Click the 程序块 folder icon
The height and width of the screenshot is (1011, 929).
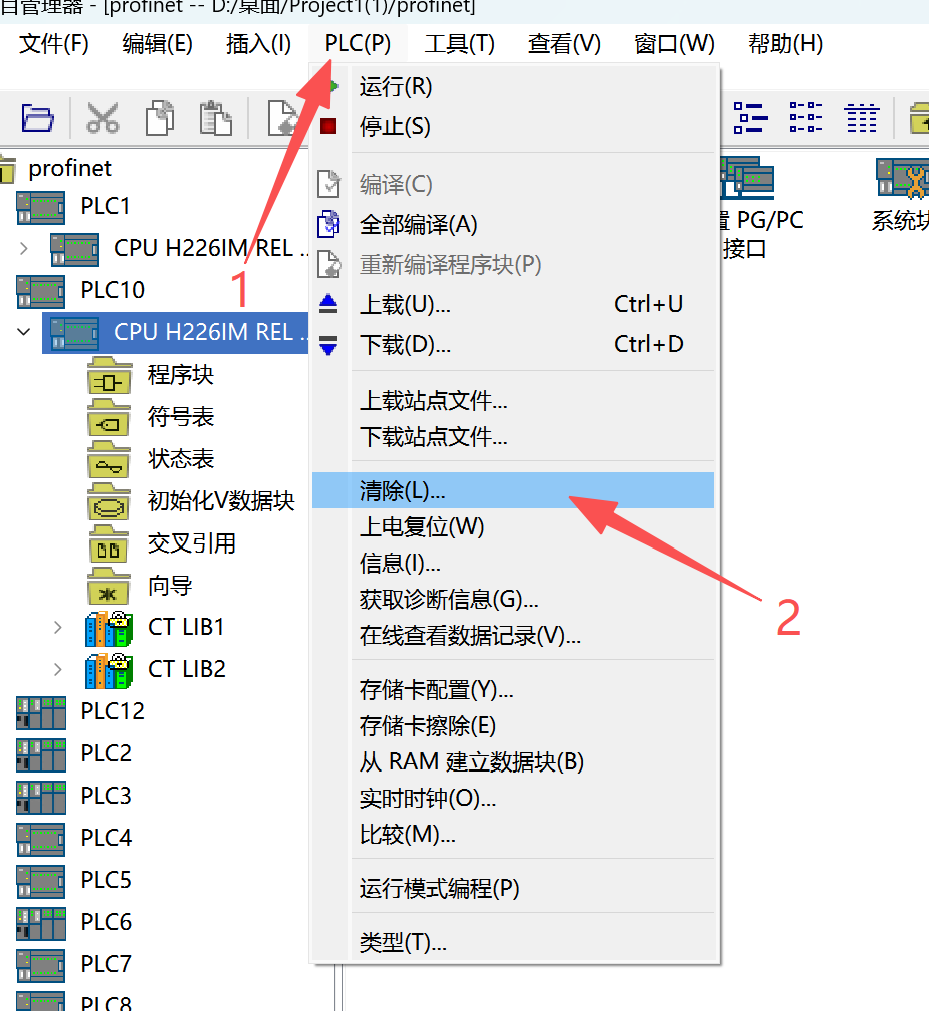[109, 376]
